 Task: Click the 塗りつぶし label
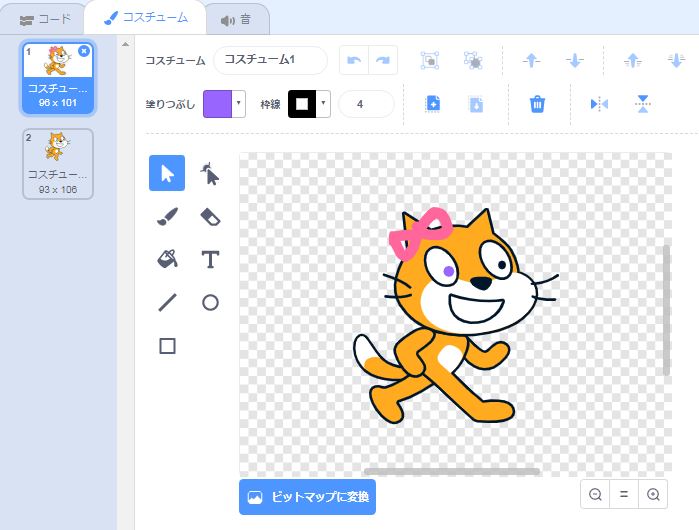(x=170, y=104)
